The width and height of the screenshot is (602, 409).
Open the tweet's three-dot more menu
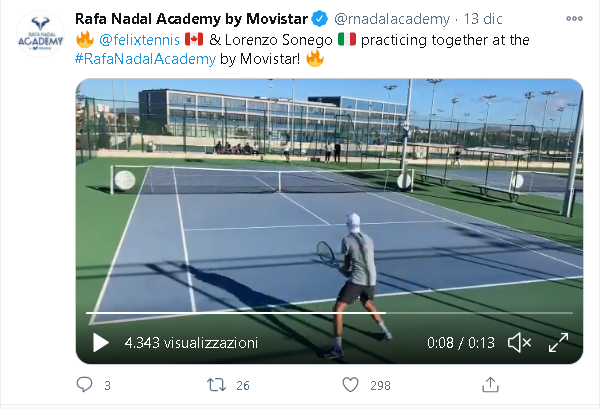574,18
